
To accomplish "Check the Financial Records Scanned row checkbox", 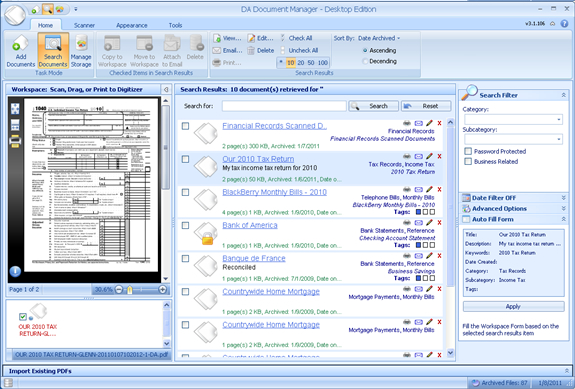I will click(186, 126).
